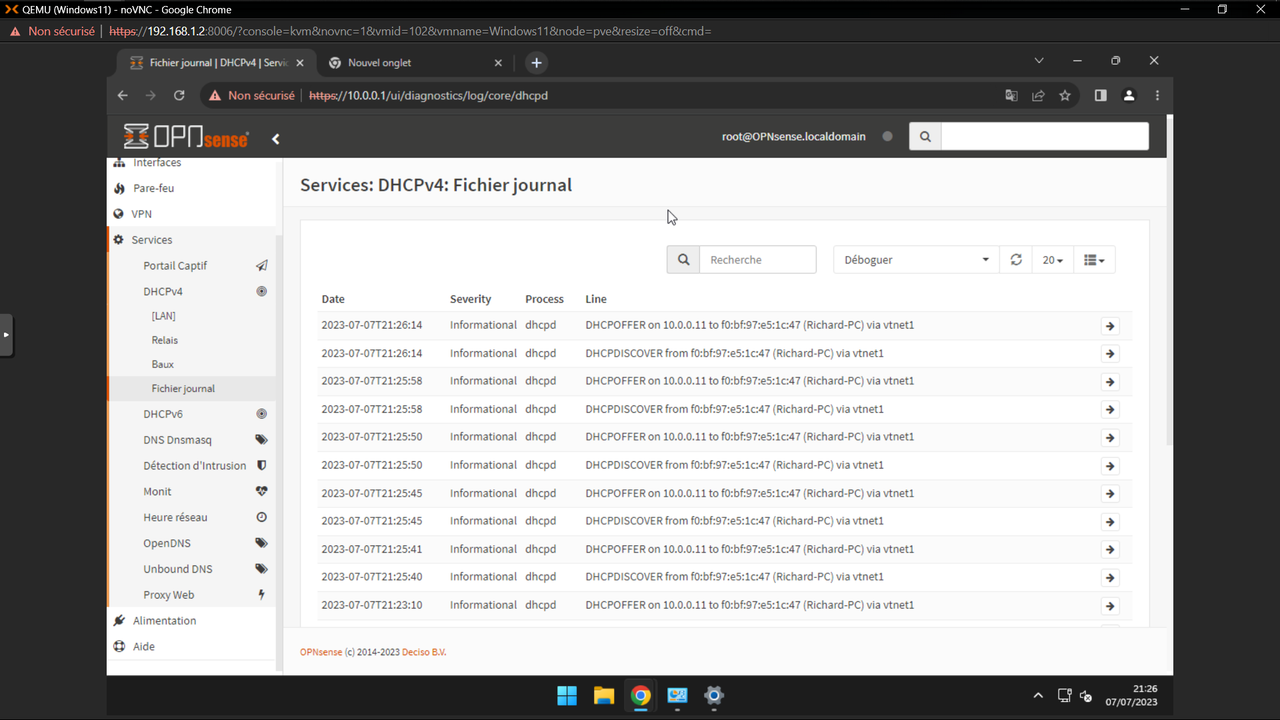
Task: Collapse the sidebar with the chevron arrow
Action: tap(276, 139)
